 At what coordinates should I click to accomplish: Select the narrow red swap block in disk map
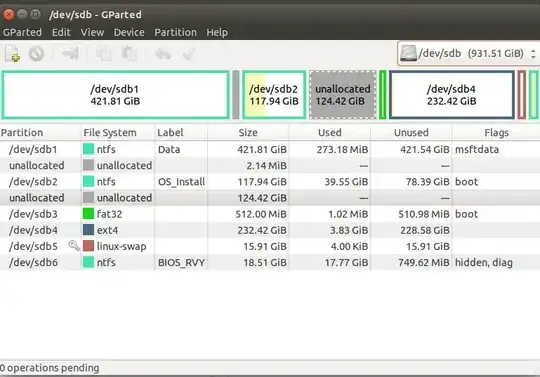click(x=522, y=95)
